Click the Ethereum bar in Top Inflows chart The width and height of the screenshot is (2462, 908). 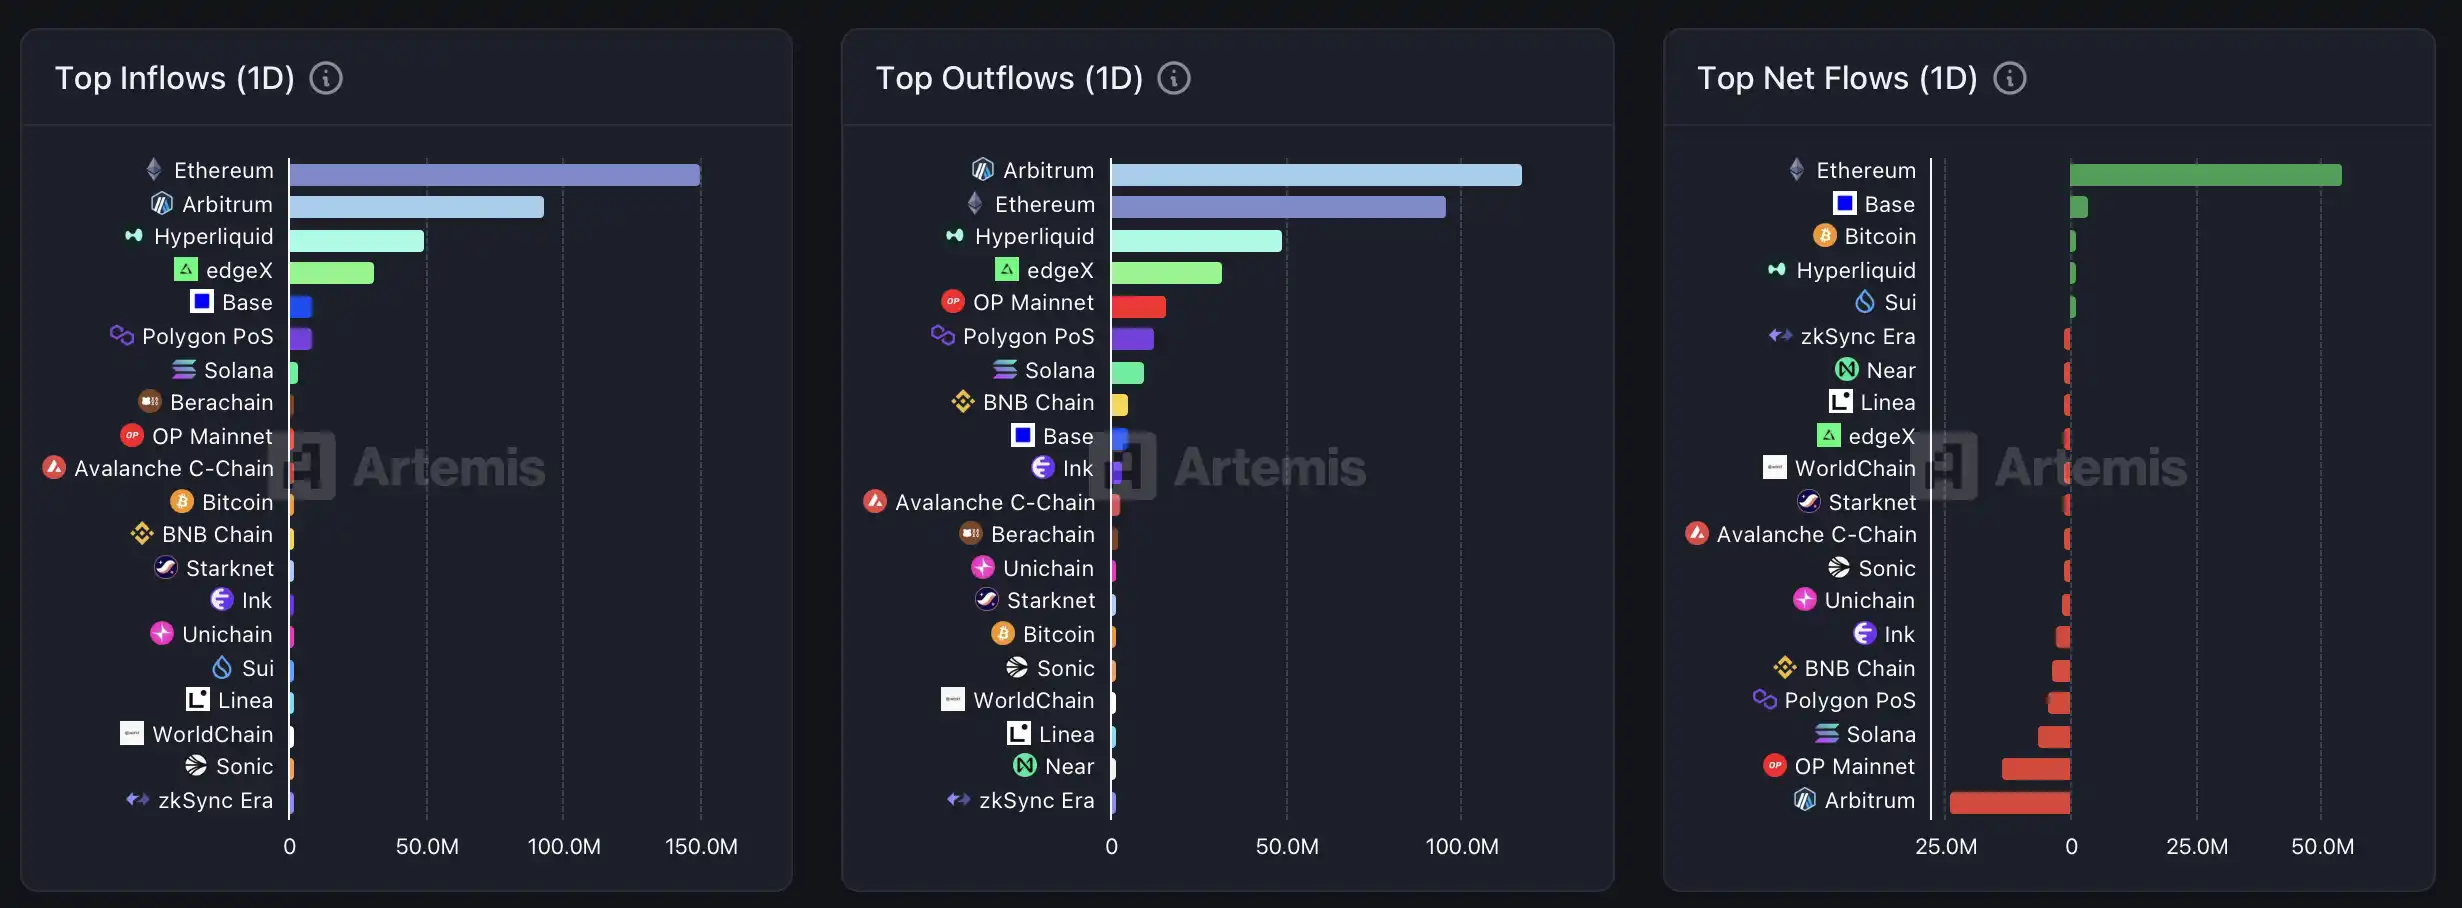[495, 175]
